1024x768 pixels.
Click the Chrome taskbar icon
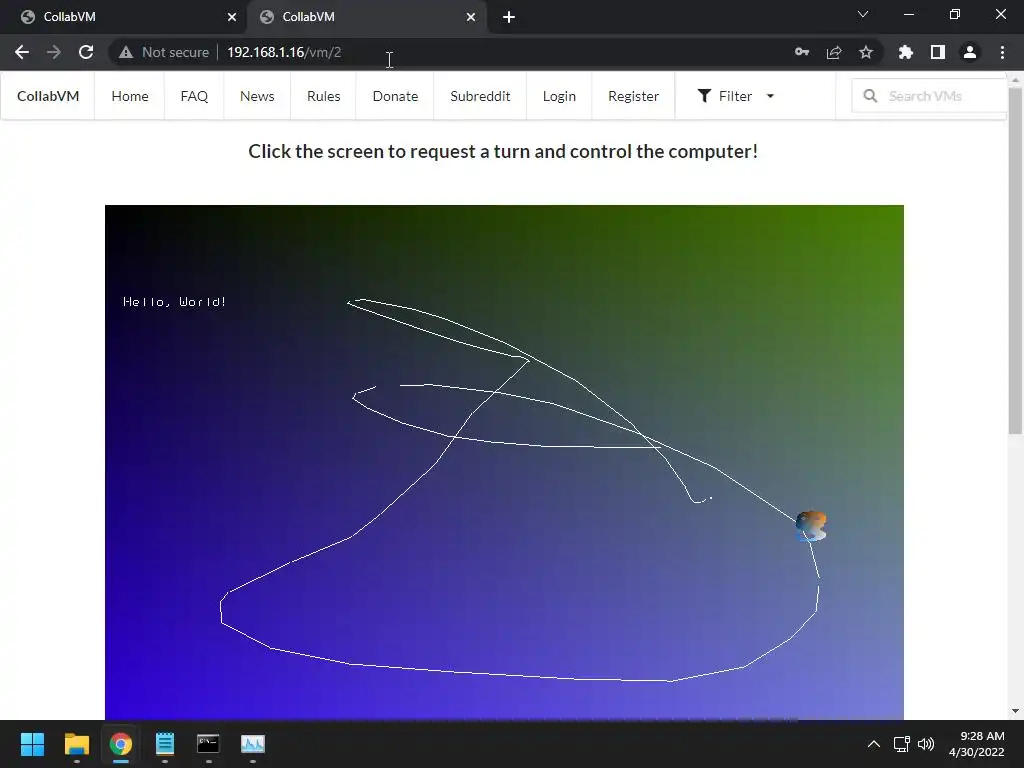pyautogui.click(x=121, y=744)
